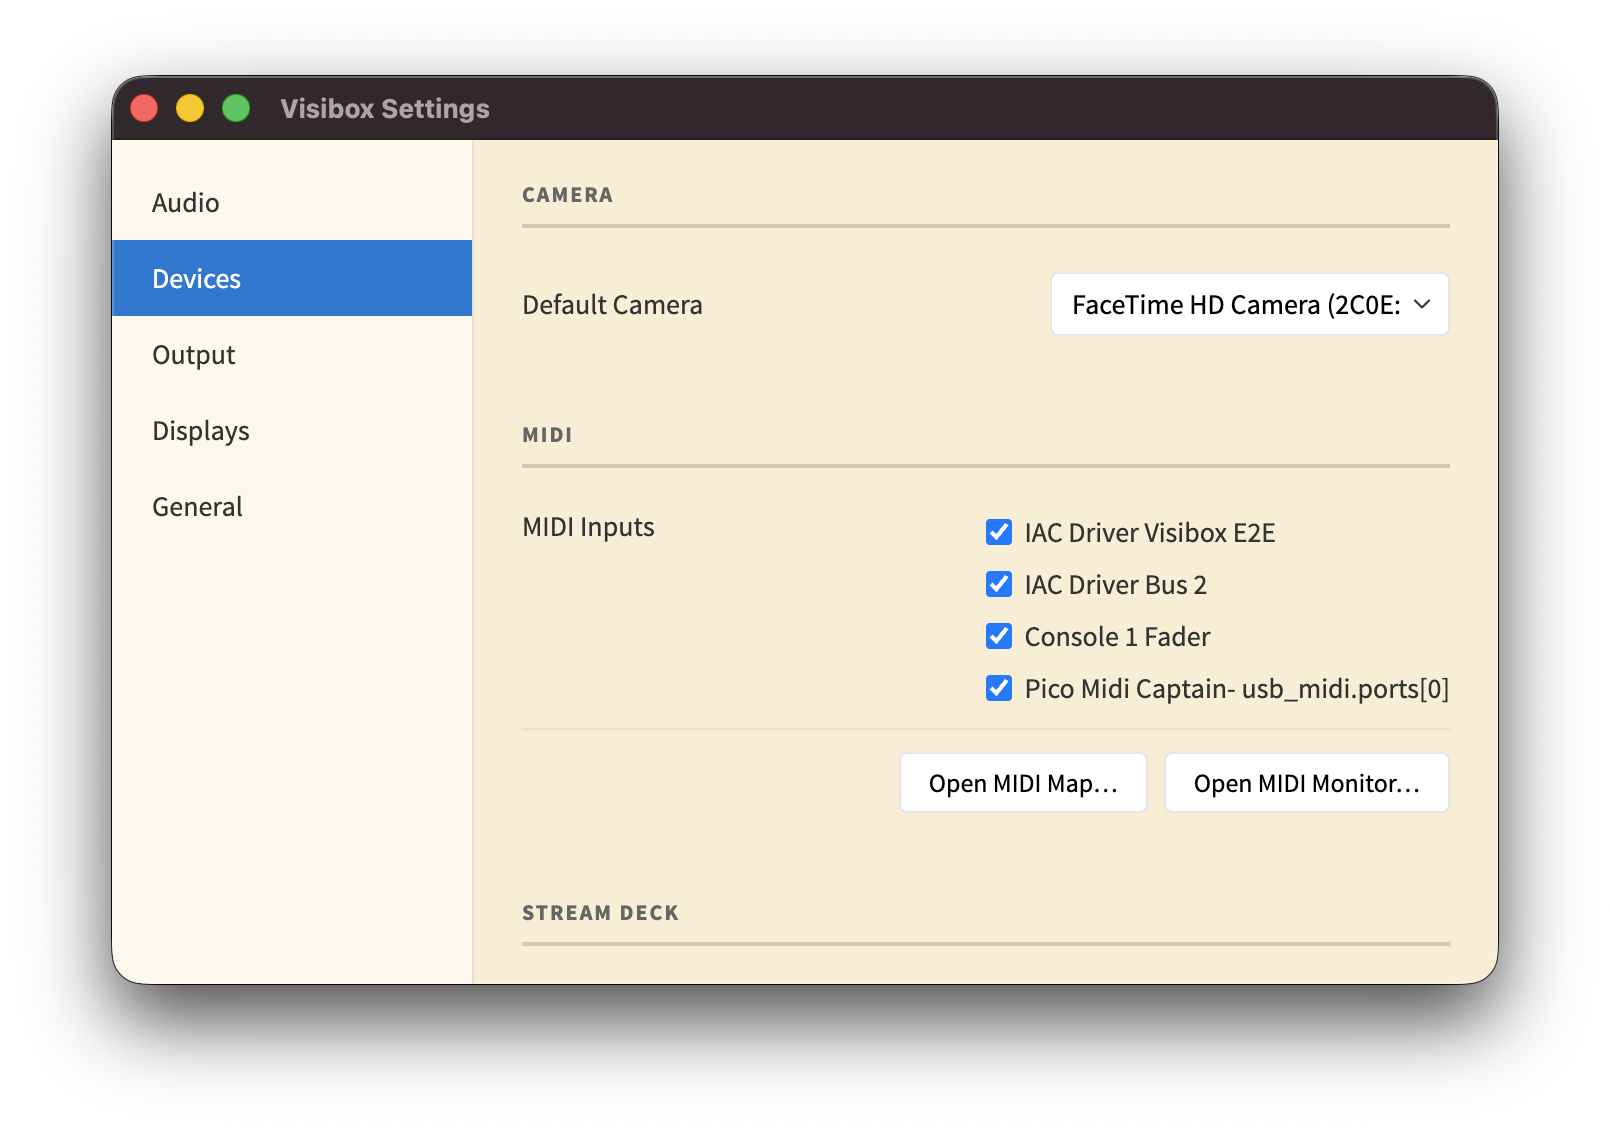Viewport: 1610px width, 1132px height.
Task: Open the Displays settings section
Action: click(200, 430)
